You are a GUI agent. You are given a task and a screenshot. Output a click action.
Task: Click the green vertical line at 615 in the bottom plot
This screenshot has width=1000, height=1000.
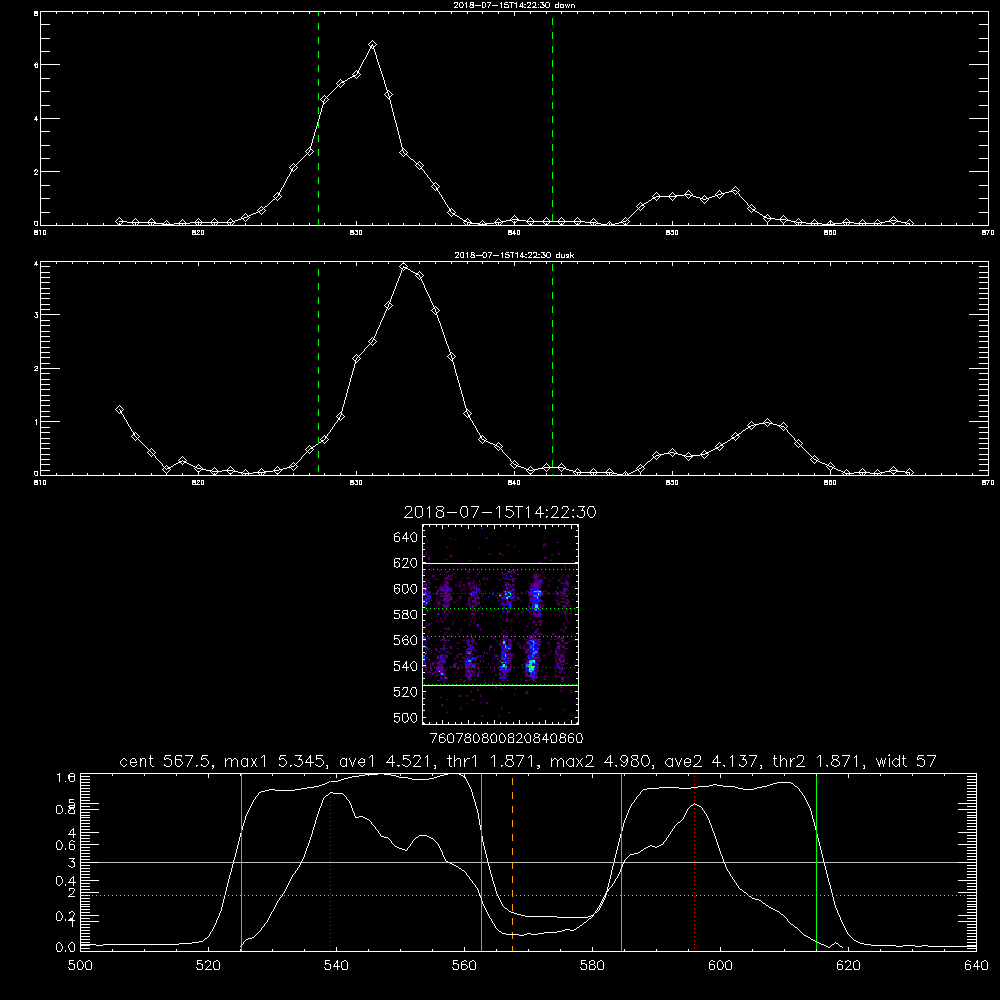pyautogui.click(x=816, y=862)
